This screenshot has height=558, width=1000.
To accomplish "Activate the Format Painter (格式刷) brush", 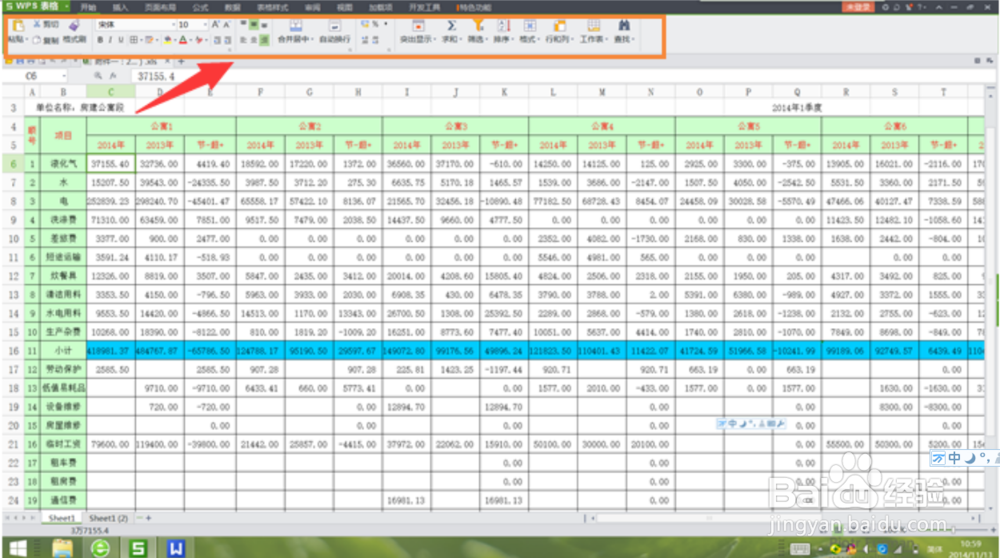I will [74, 26].
